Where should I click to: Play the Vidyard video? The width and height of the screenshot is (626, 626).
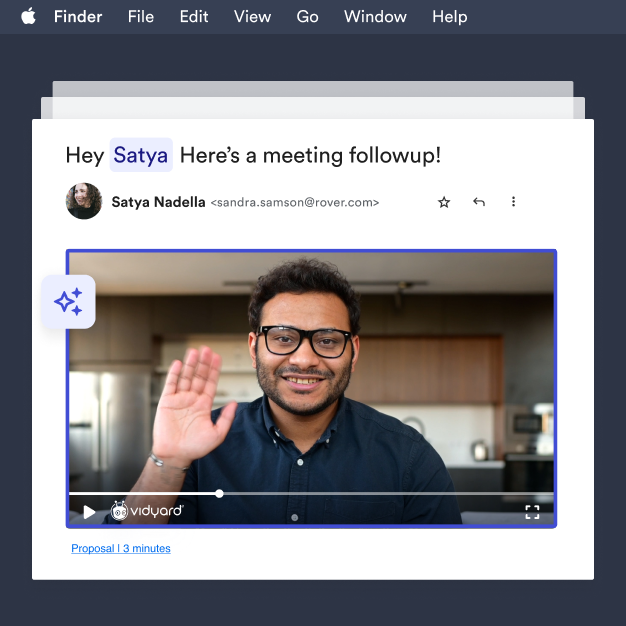(89, 511)
